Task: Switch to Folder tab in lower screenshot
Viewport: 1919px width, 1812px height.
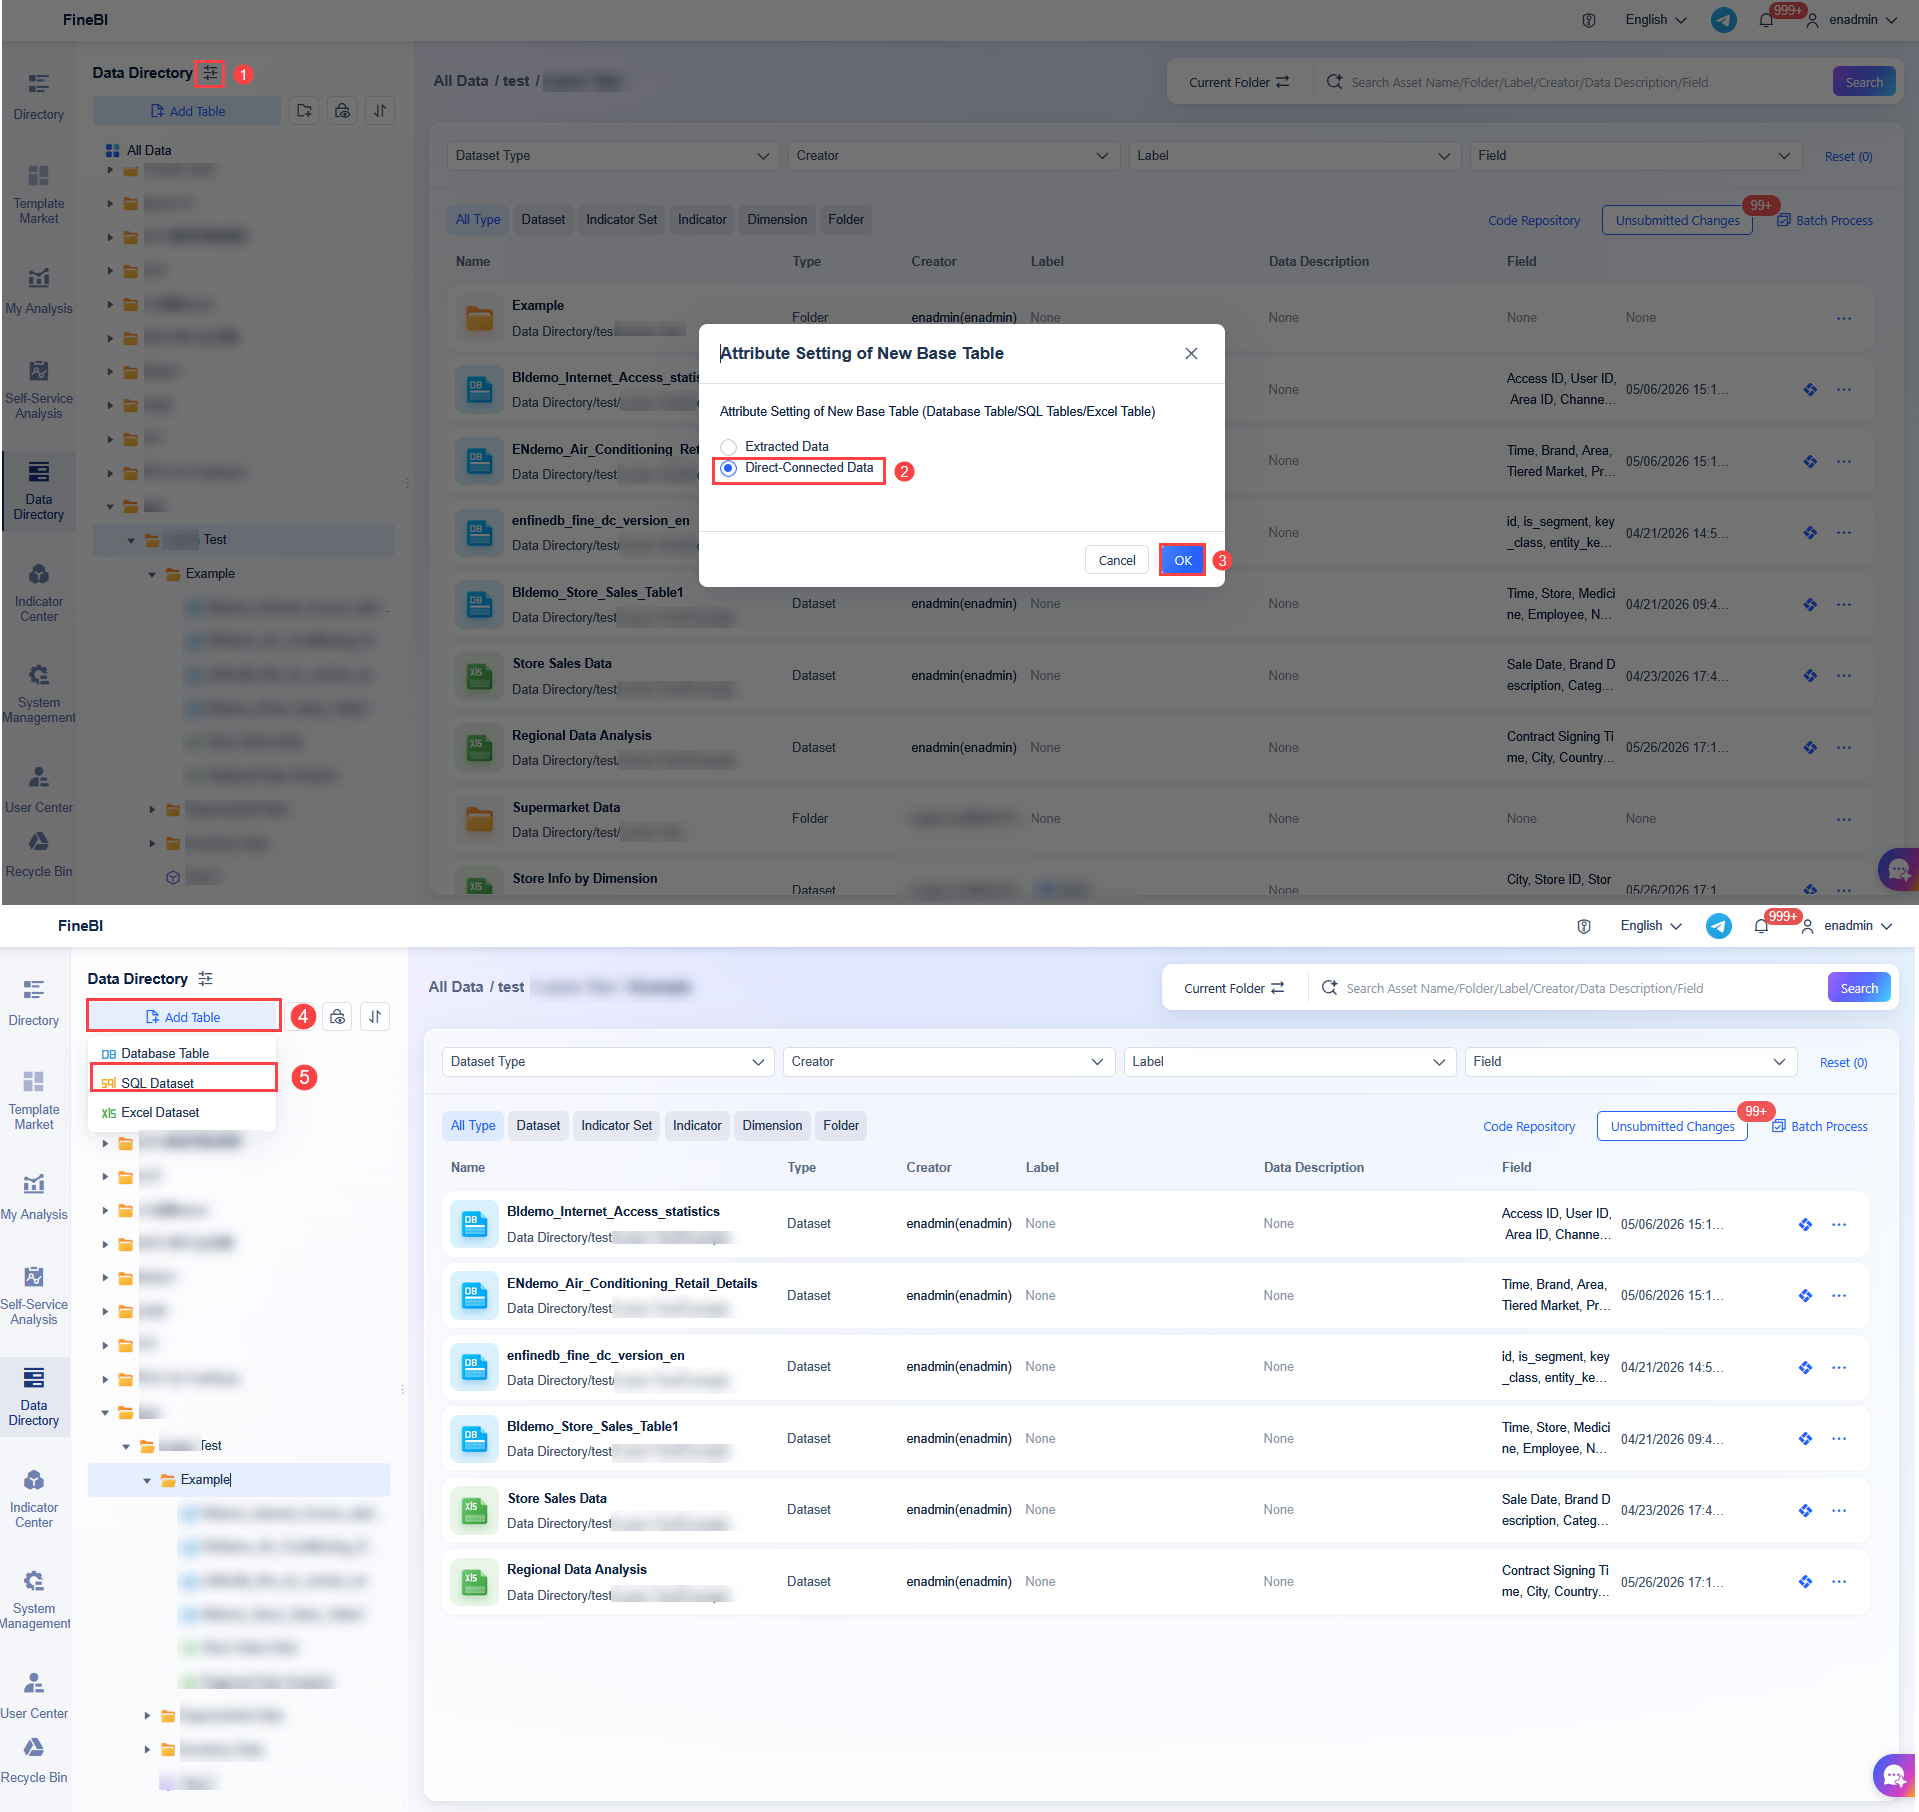Action: point(841,1126)
